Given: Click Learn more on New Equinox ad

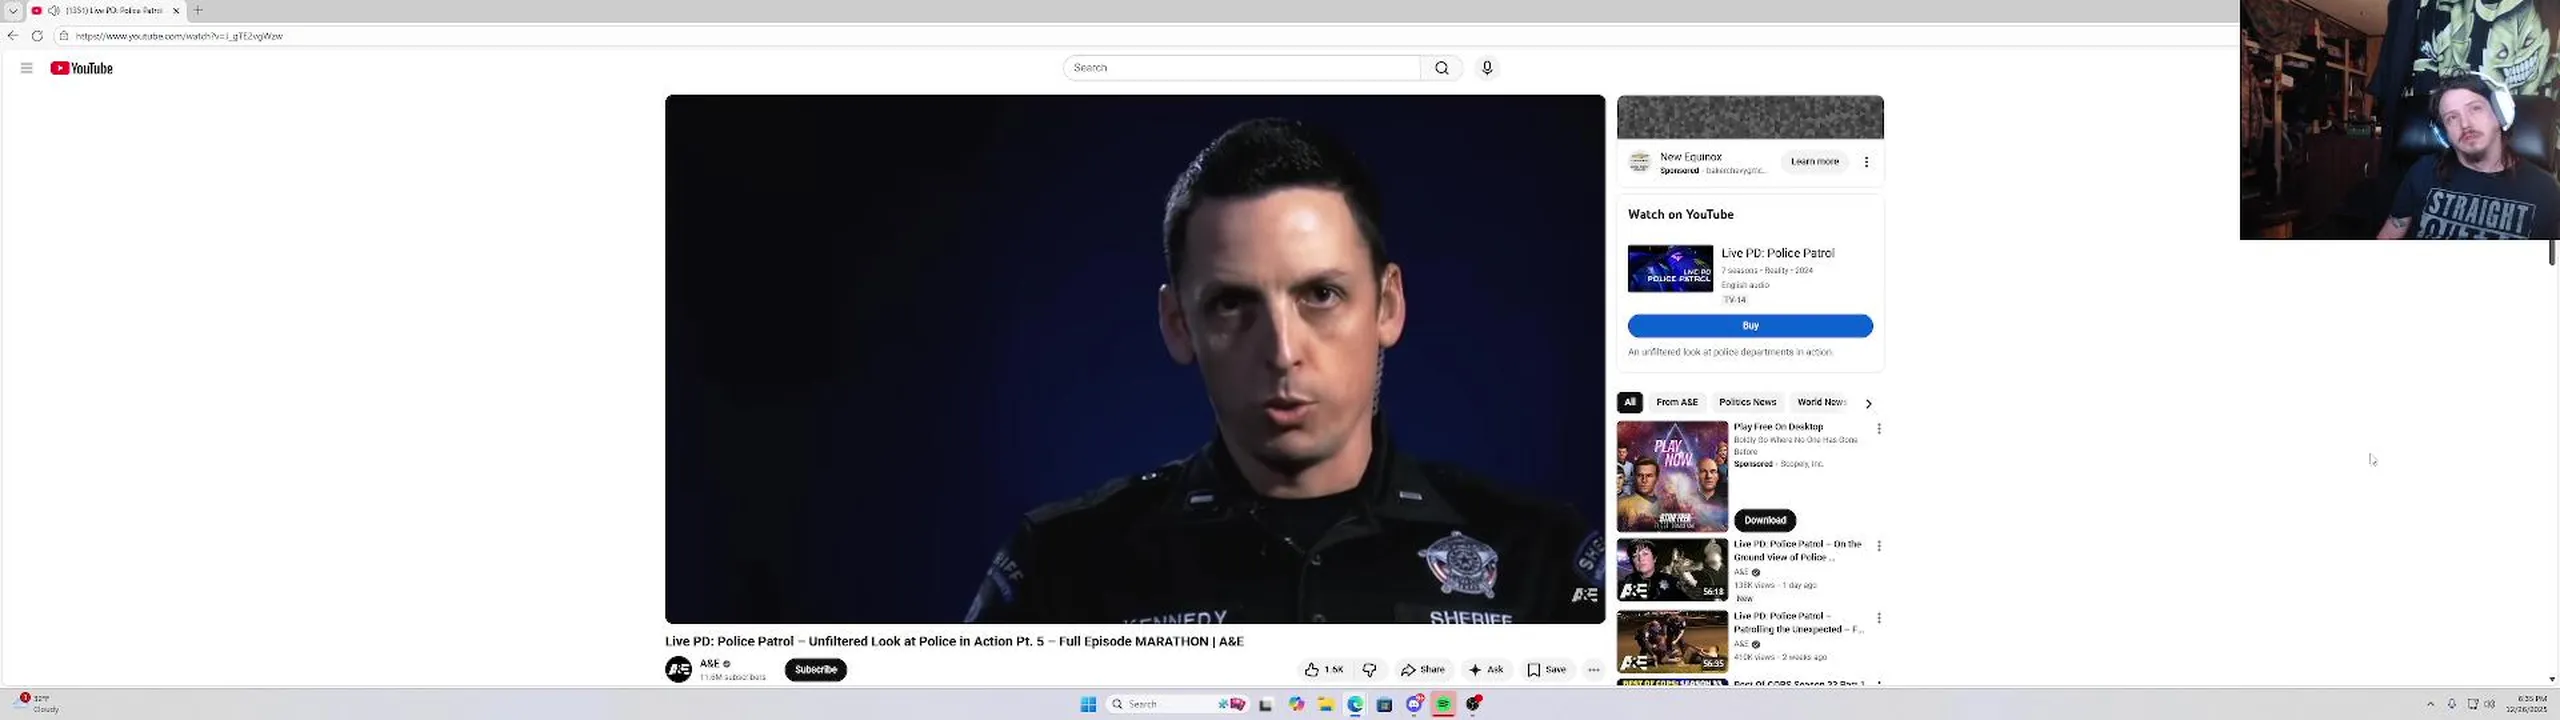Looking at the screenshot, I should point(1814,162).
